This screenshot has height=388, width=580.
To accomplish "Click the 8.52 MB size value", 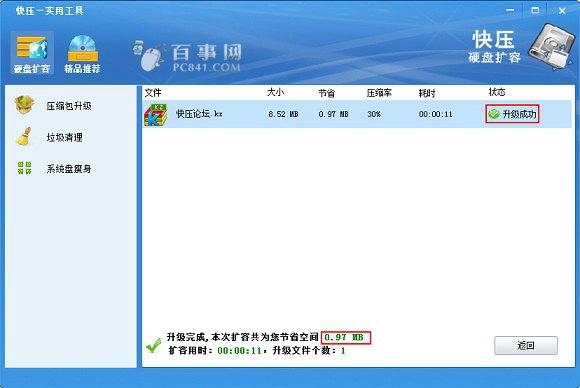I will 283,114.
